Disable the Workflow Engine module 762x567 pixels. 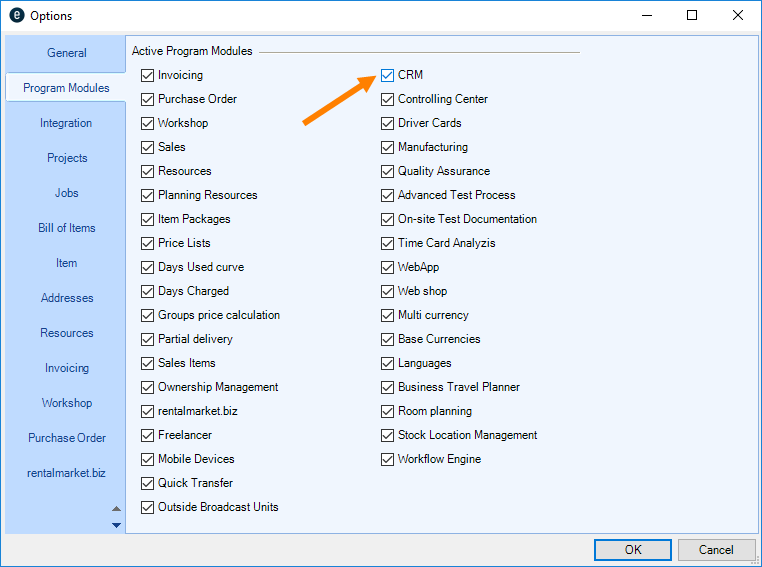point(388,459)
